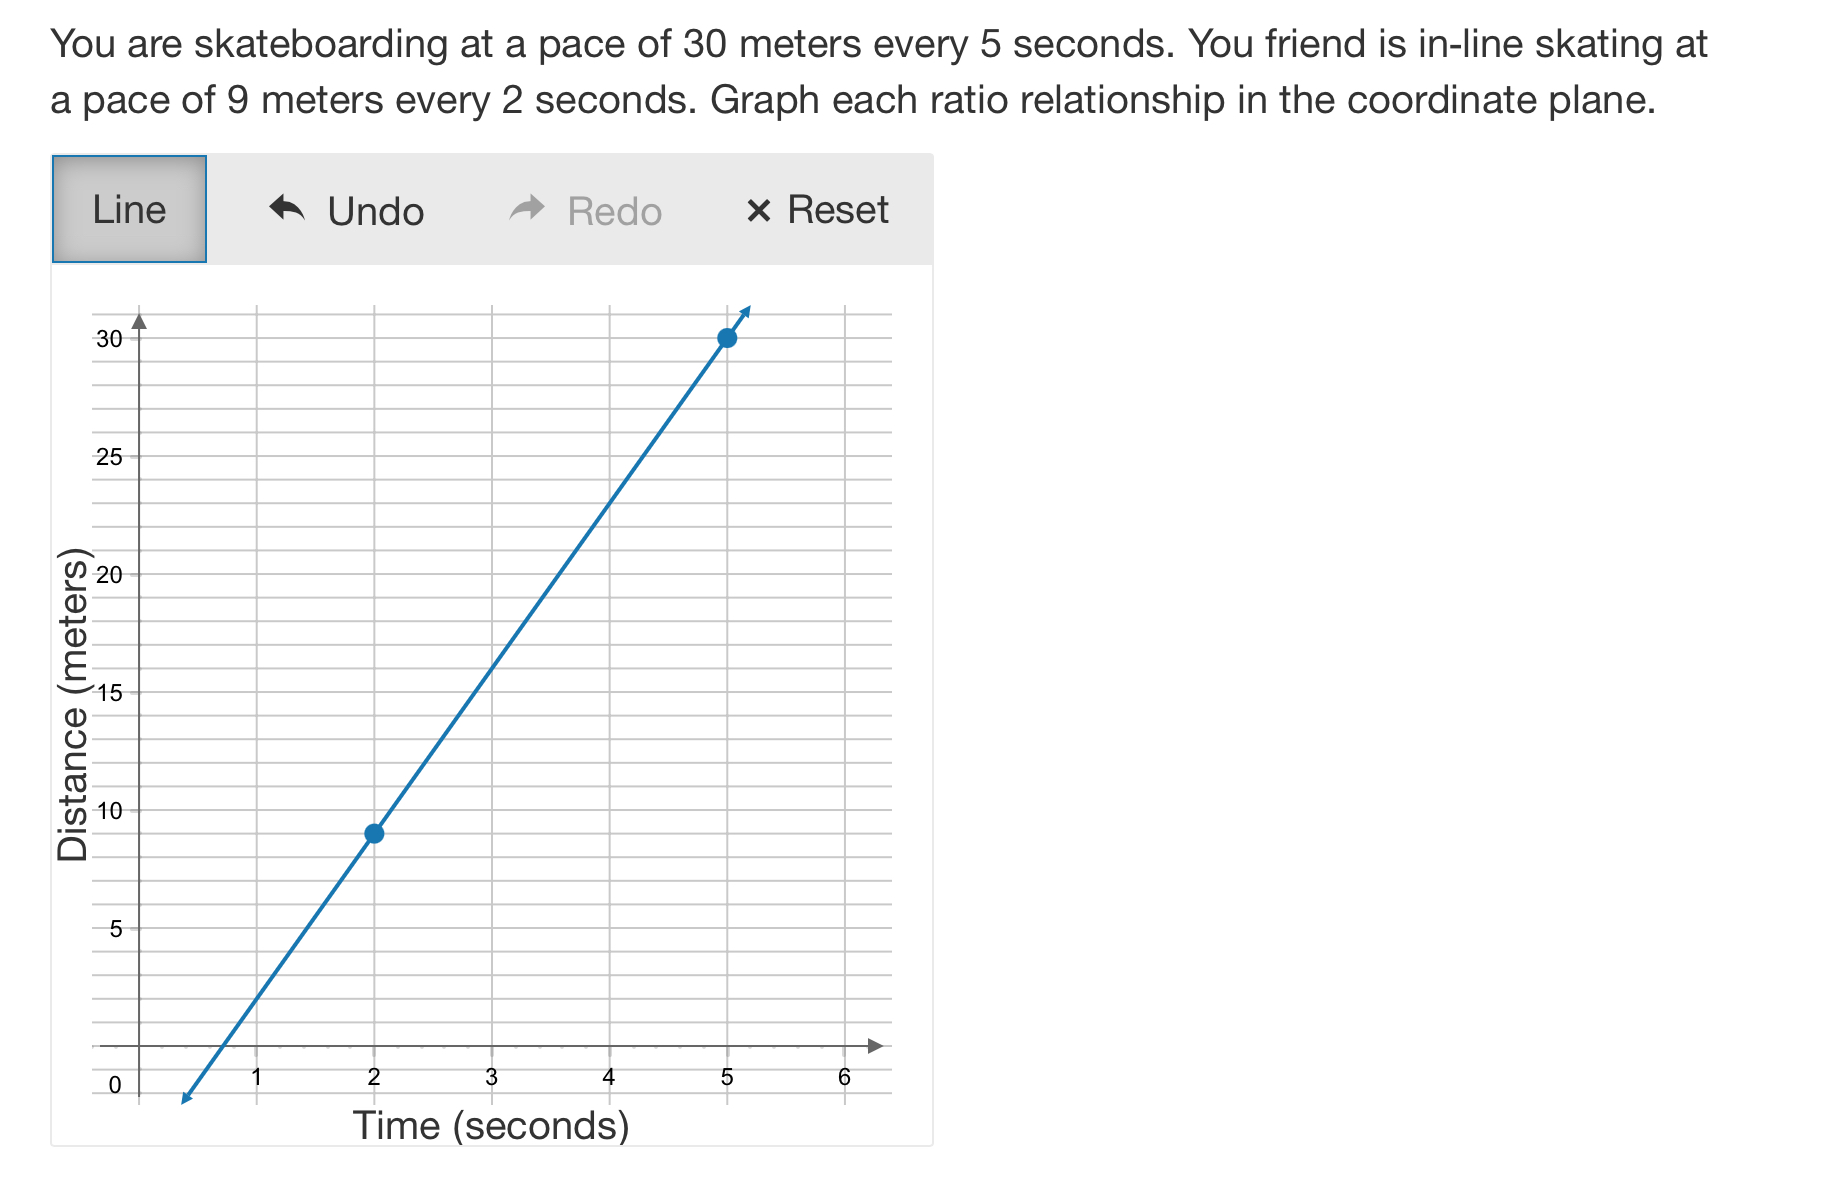Click the y-axis tick labeled 25

(109, 457)
